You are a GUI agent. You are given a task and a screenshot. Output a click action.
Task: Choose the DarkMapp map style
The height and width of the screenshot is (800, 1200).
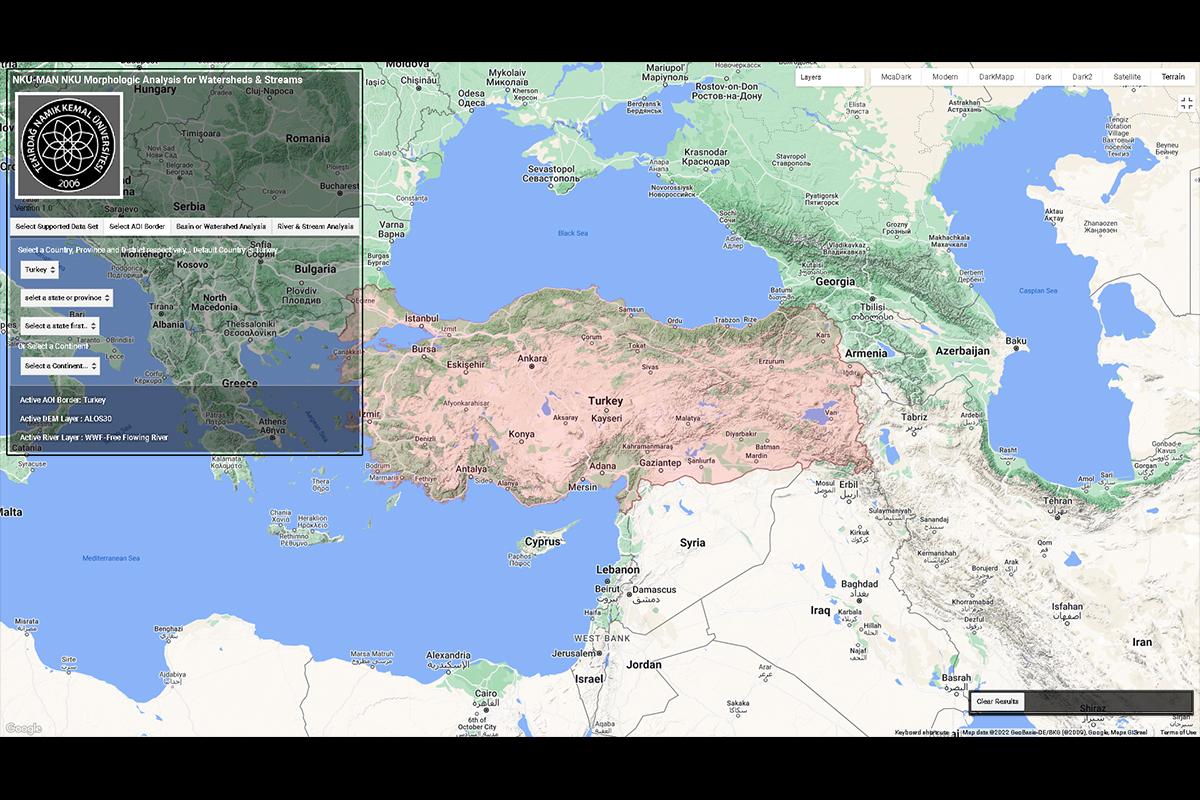pos(996,77)
